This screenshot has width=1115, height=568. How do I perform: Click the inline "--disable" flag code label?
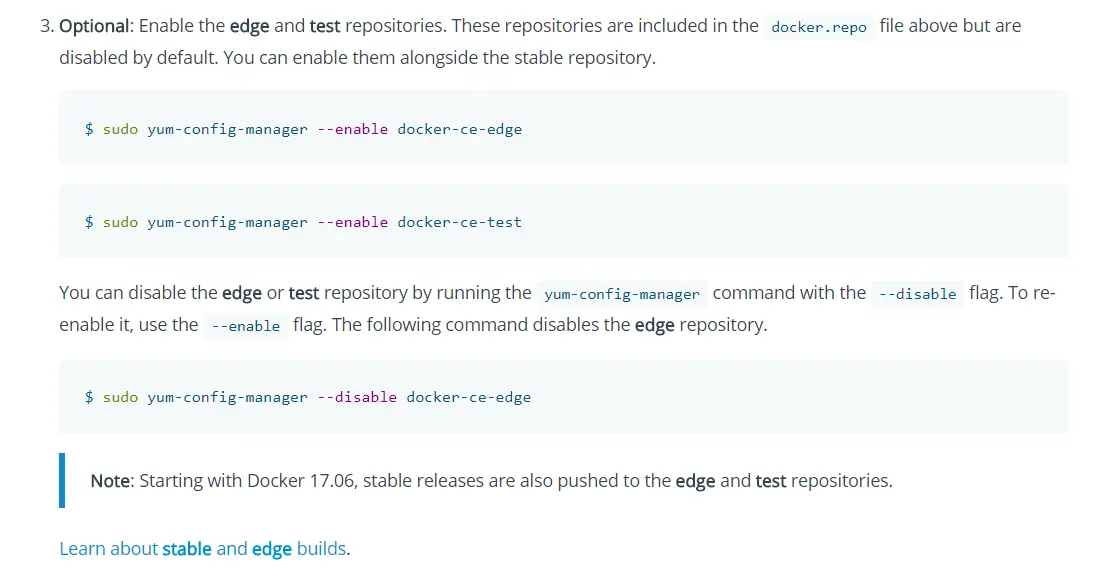(x=917, y=294)
